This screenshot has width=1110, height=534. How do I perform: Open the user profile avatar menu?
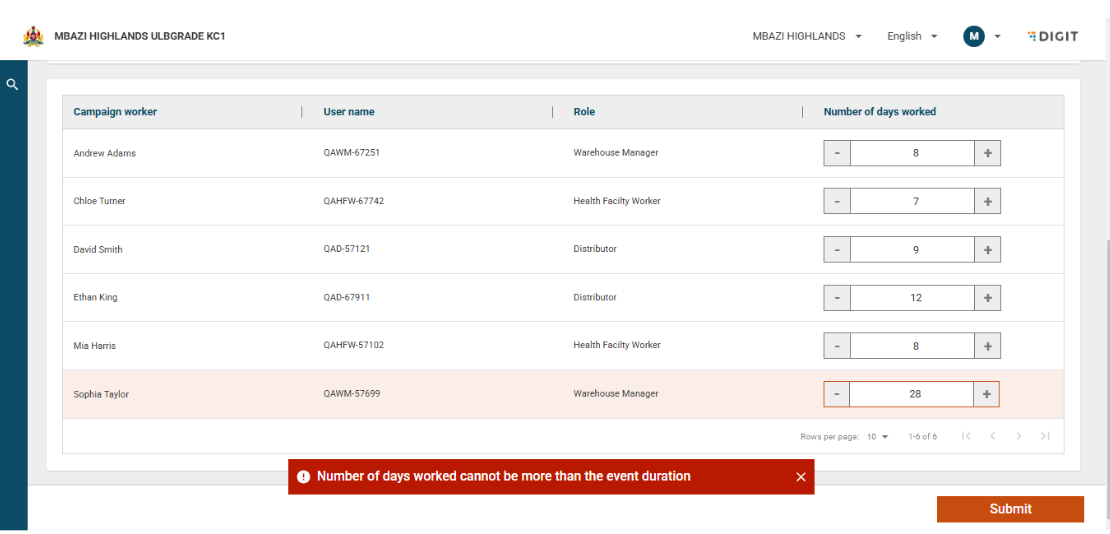[974, 36]
